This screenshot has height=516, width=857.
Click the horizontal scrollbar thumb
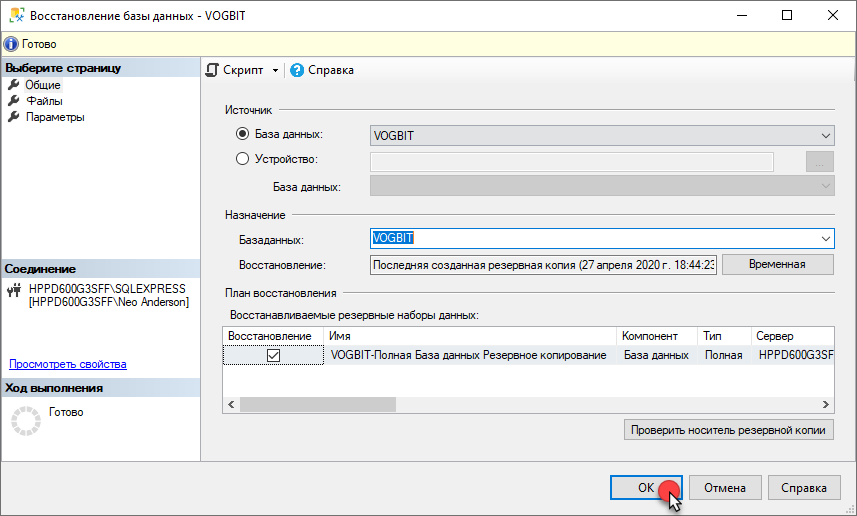(318, 404)
